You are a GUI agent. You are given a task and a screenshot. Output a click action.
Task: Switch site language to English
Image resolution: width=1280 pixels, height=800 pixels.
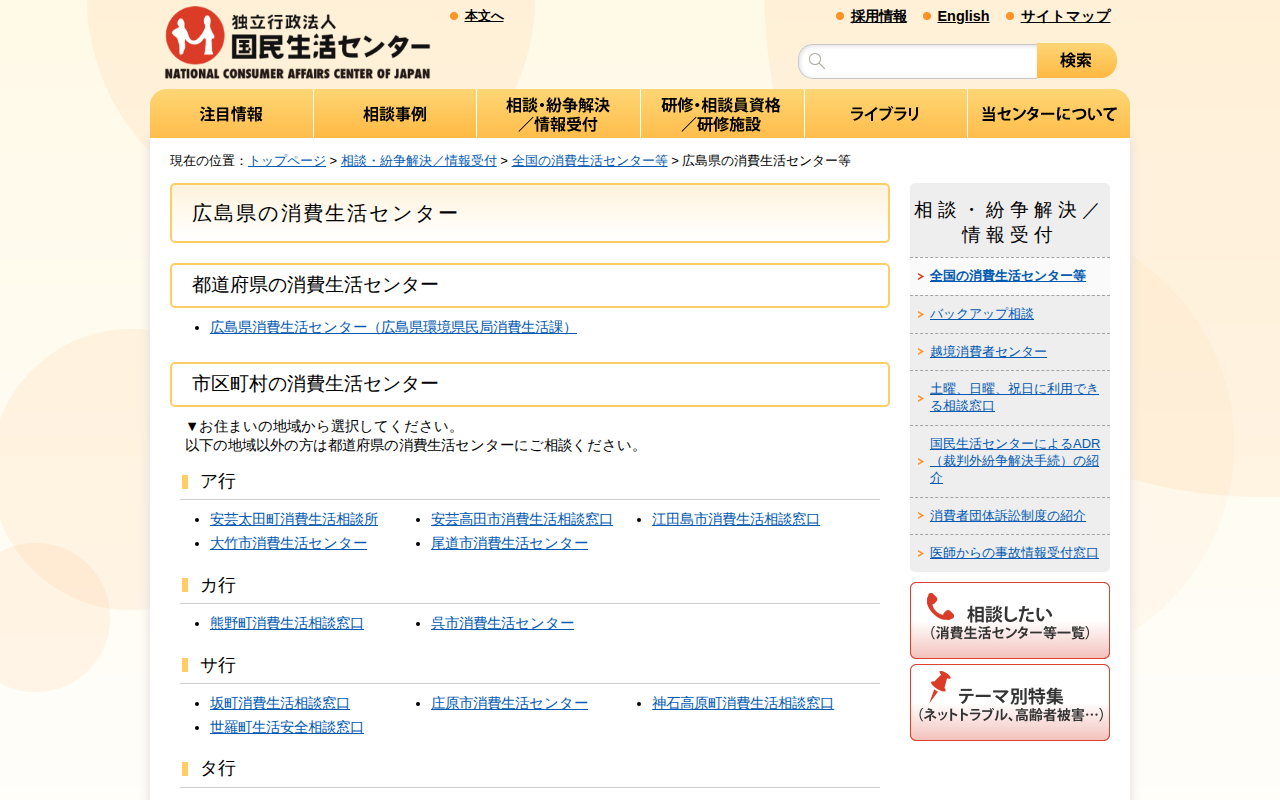(962, 16)
